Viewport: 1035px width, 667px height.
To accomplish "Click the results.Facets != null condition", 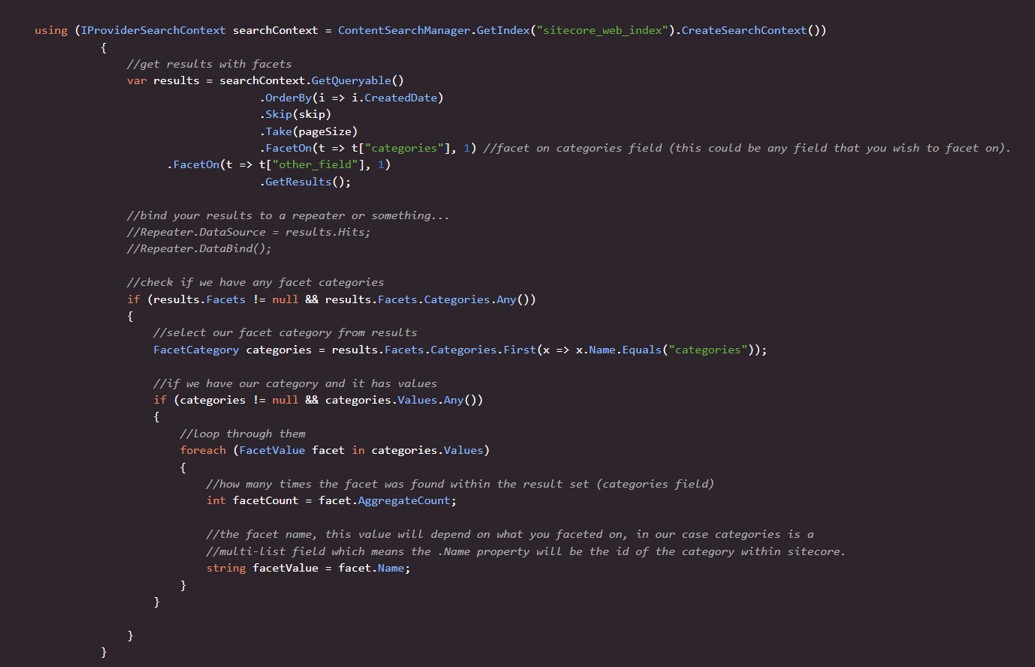I will pos(226,299).
